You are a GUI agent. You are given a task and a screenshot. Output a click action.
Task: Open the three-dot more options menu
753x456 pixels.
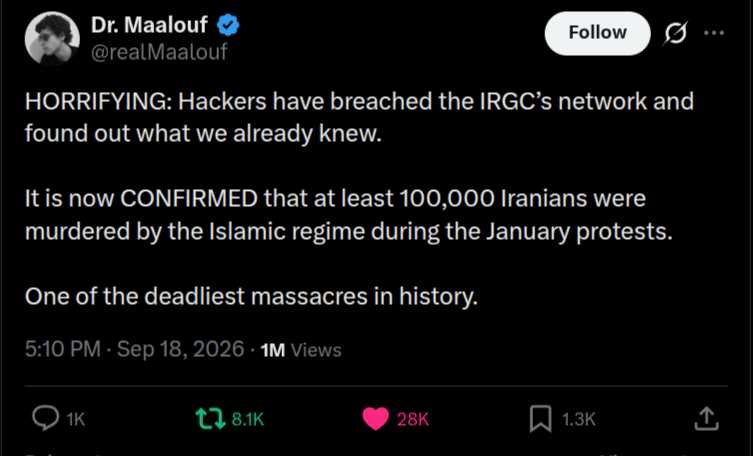coord(714,33)
